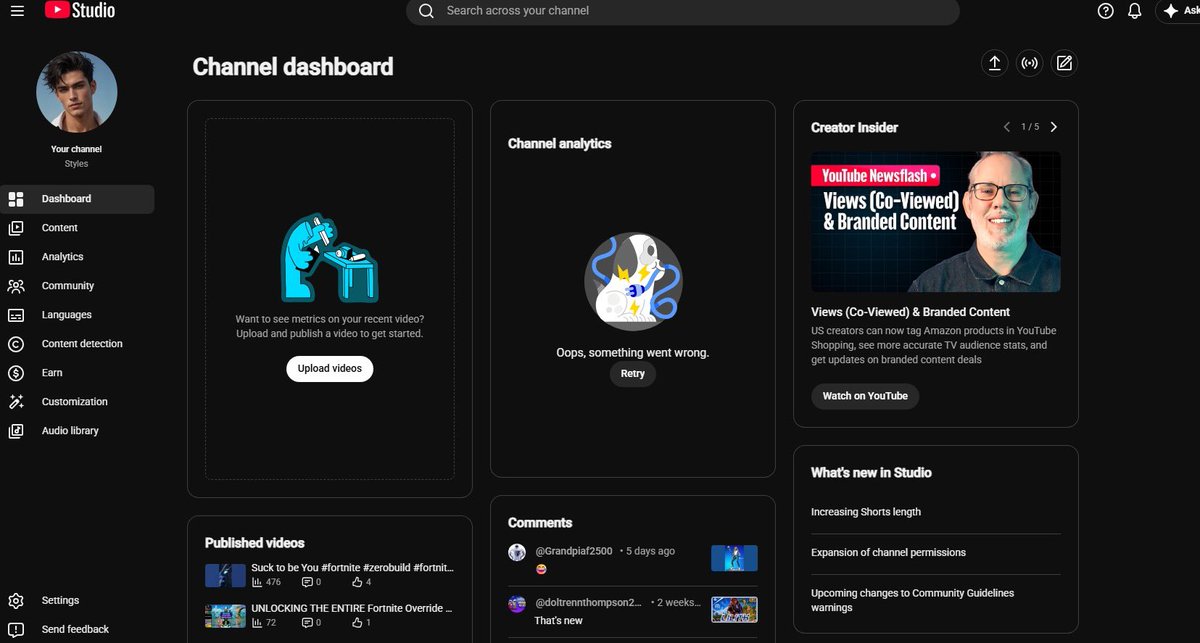Image resolution: width=1200 pixels, height=643 pixels.
Task: Open the Earn menu item
Action: click(x=78, y=373)
